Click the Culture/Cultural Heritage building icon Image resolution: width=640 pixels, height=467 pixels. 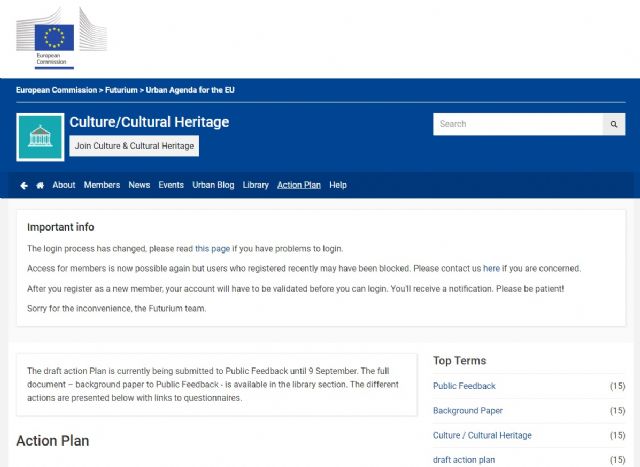point(40,137)
